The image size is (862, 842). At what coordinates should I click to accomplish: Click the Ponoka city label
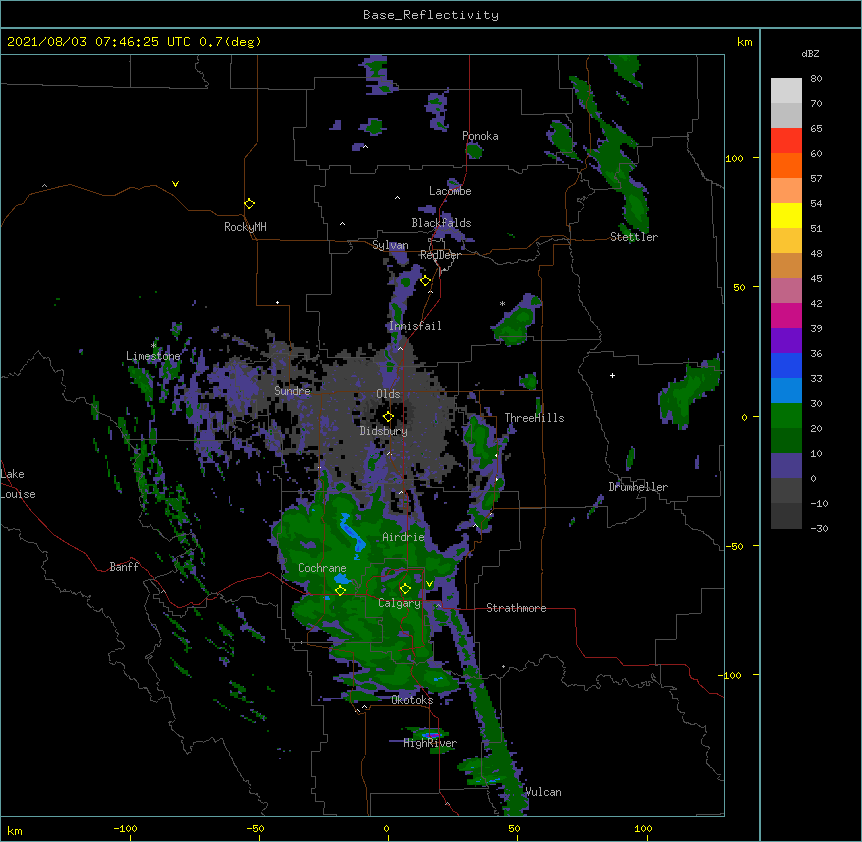pos(480,136)
